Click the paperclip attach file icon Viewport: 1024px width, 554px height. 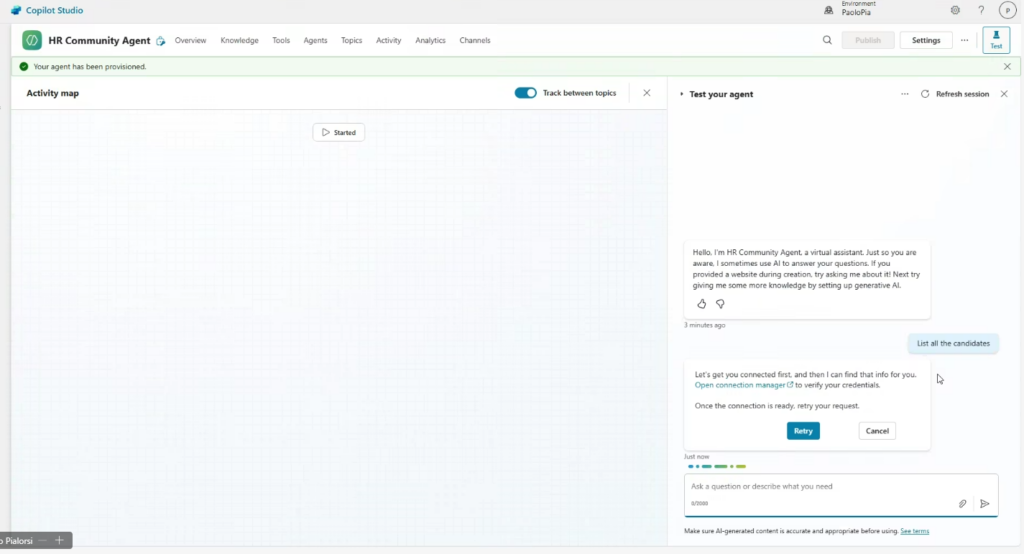[962, 504]
